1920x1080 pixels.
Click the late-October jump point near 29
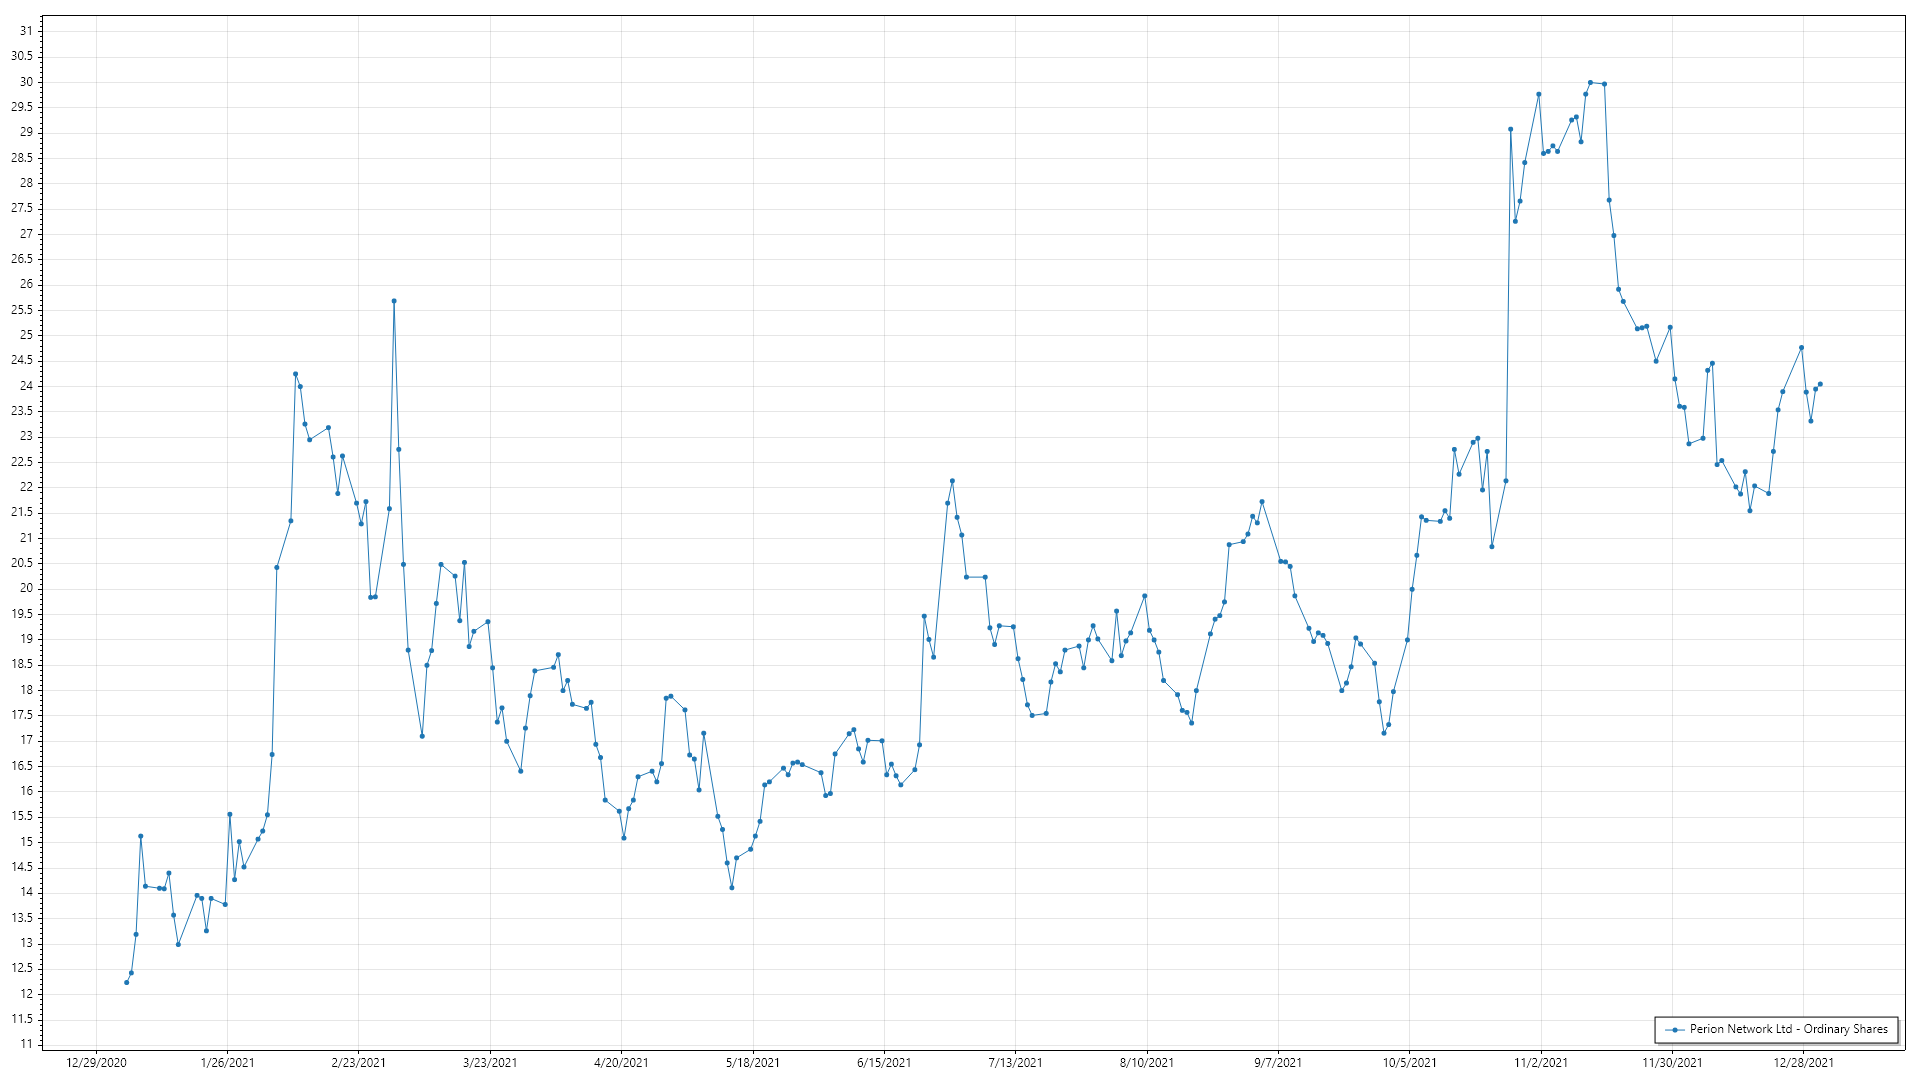(x=1511, y=129)
